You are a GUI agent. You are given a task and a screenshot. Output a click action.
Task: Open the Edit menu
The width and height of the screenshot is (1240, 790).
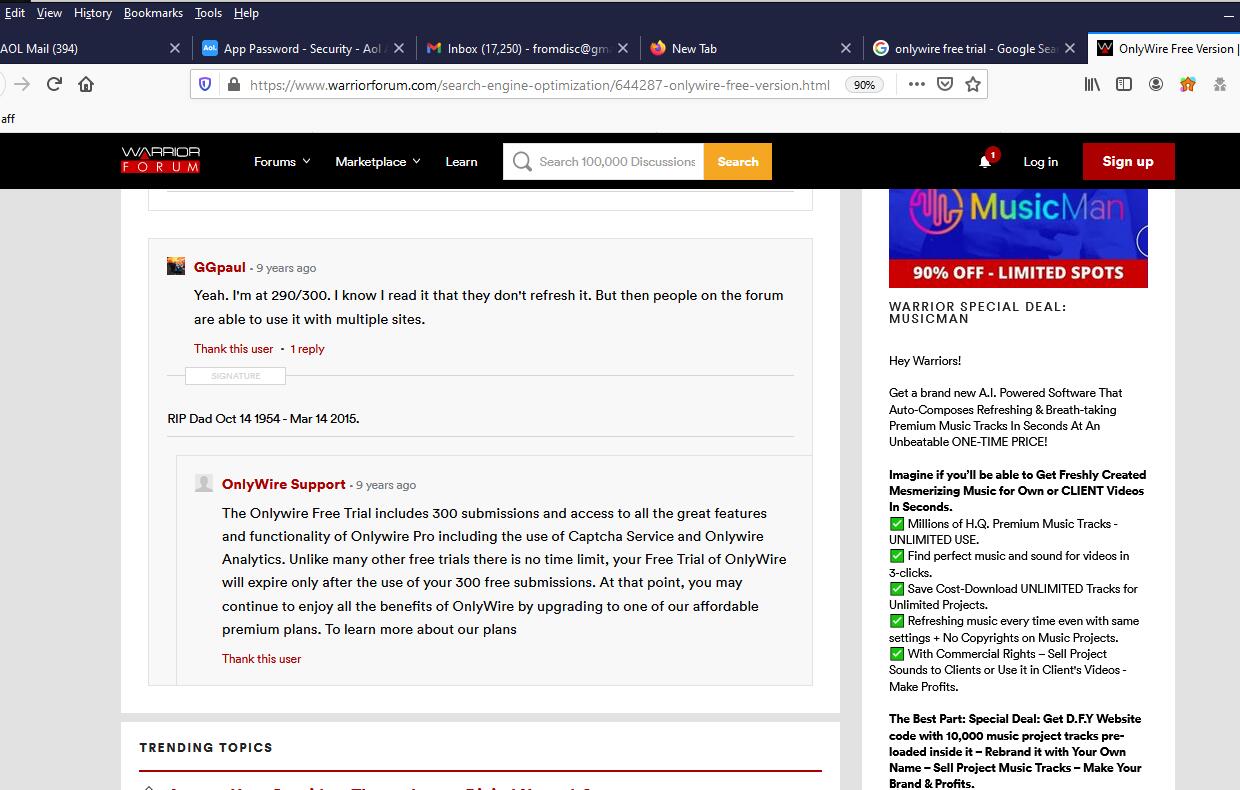point(14,13)
